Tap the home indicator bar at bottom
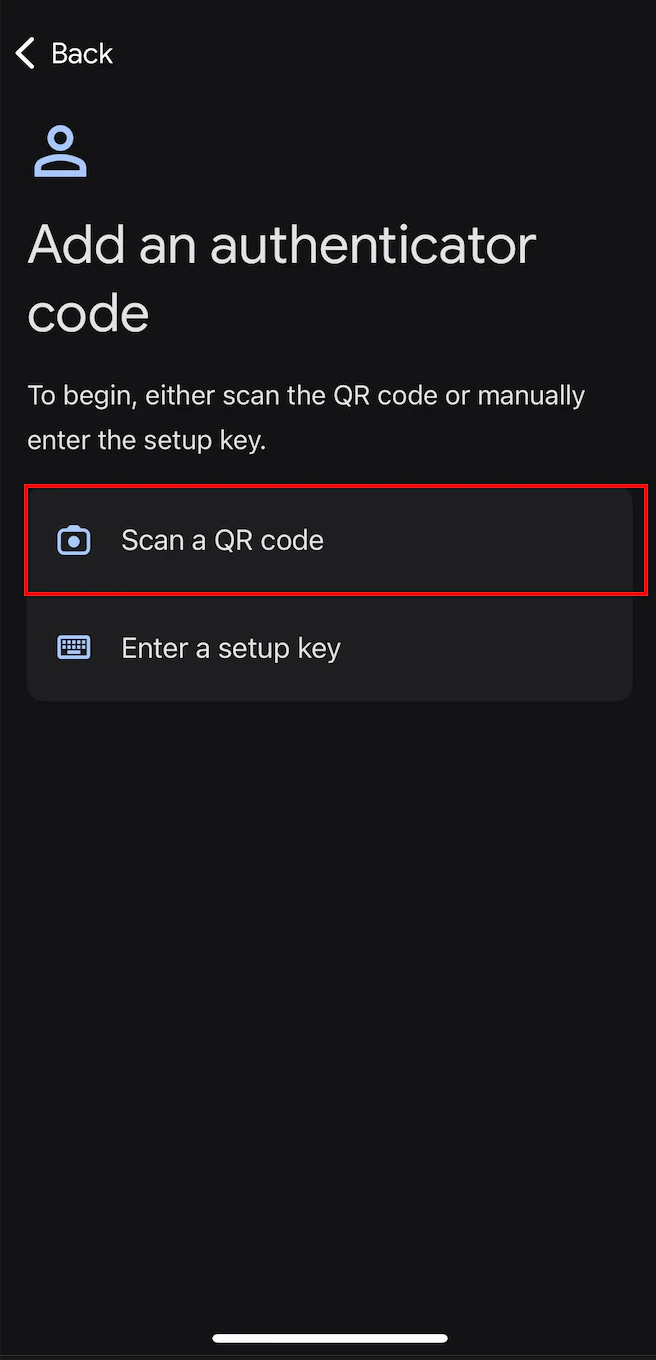The image size is (656, 1360). click(328, 1337)
